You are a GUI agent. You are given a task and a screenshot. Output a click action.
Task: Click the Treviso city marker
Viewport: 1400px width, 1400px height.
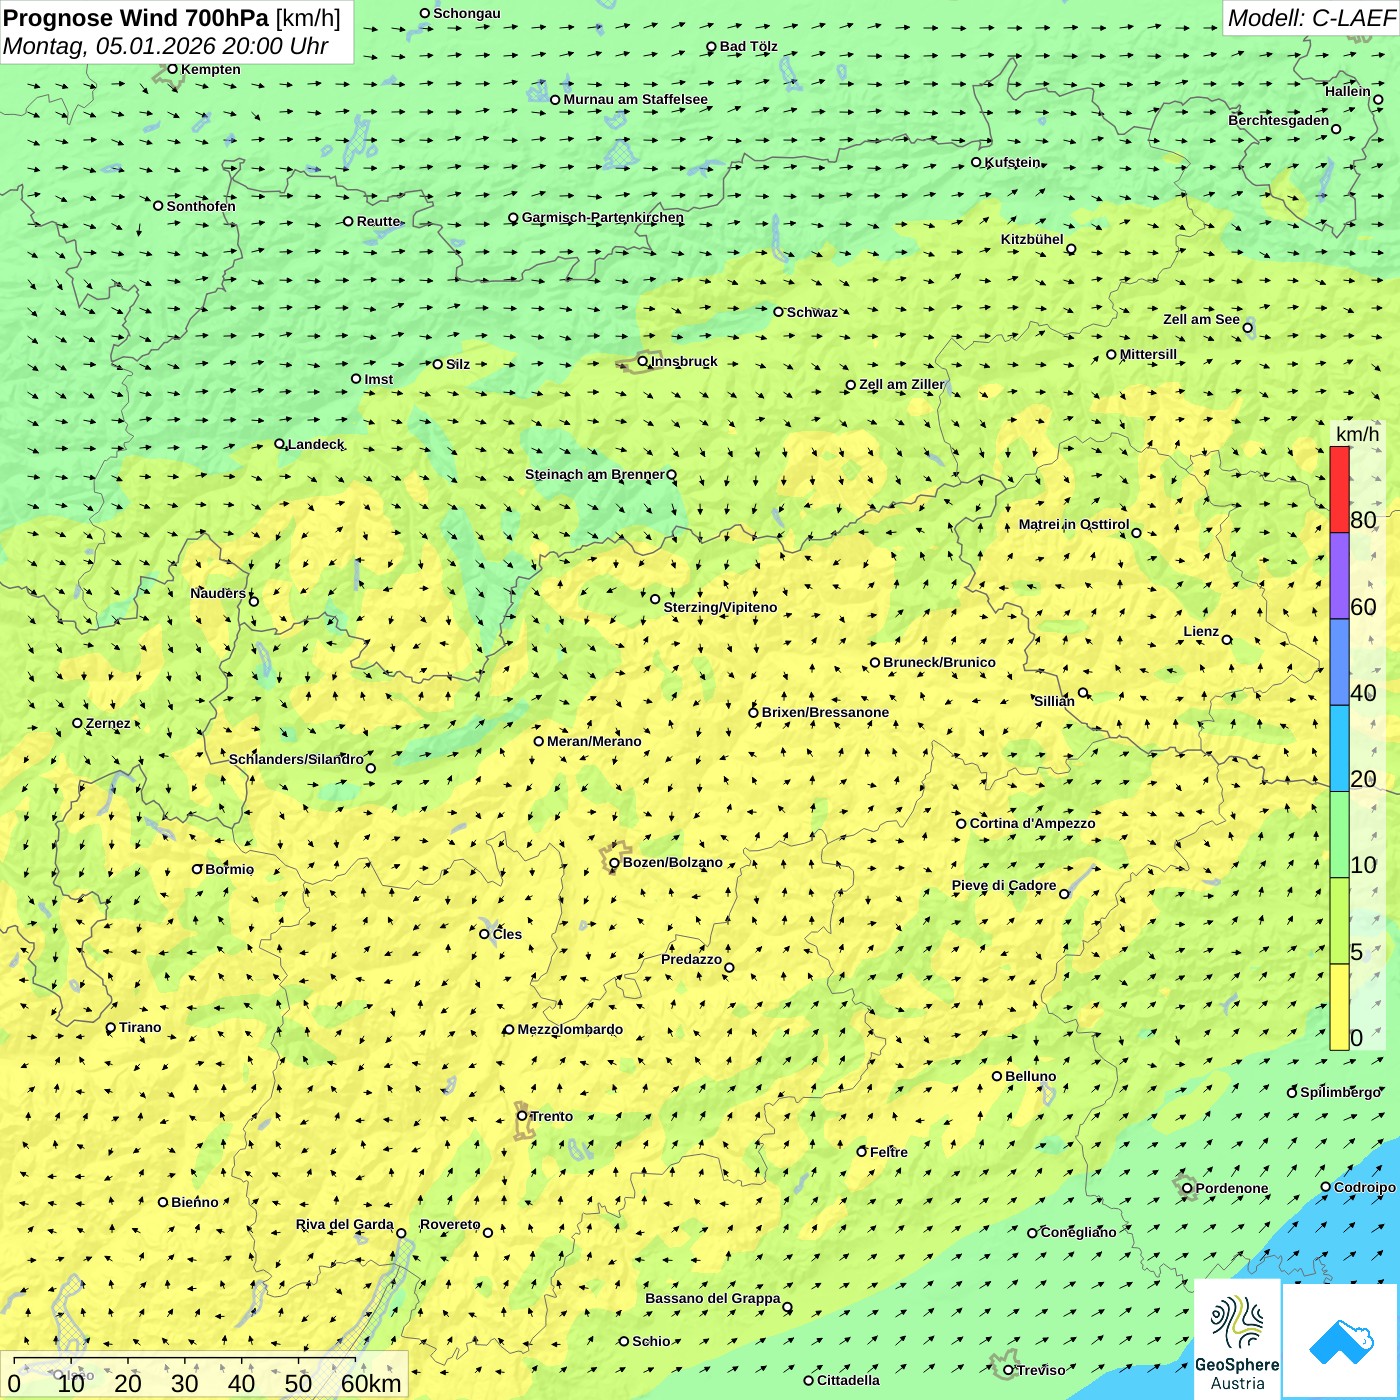(1008, 1370)
